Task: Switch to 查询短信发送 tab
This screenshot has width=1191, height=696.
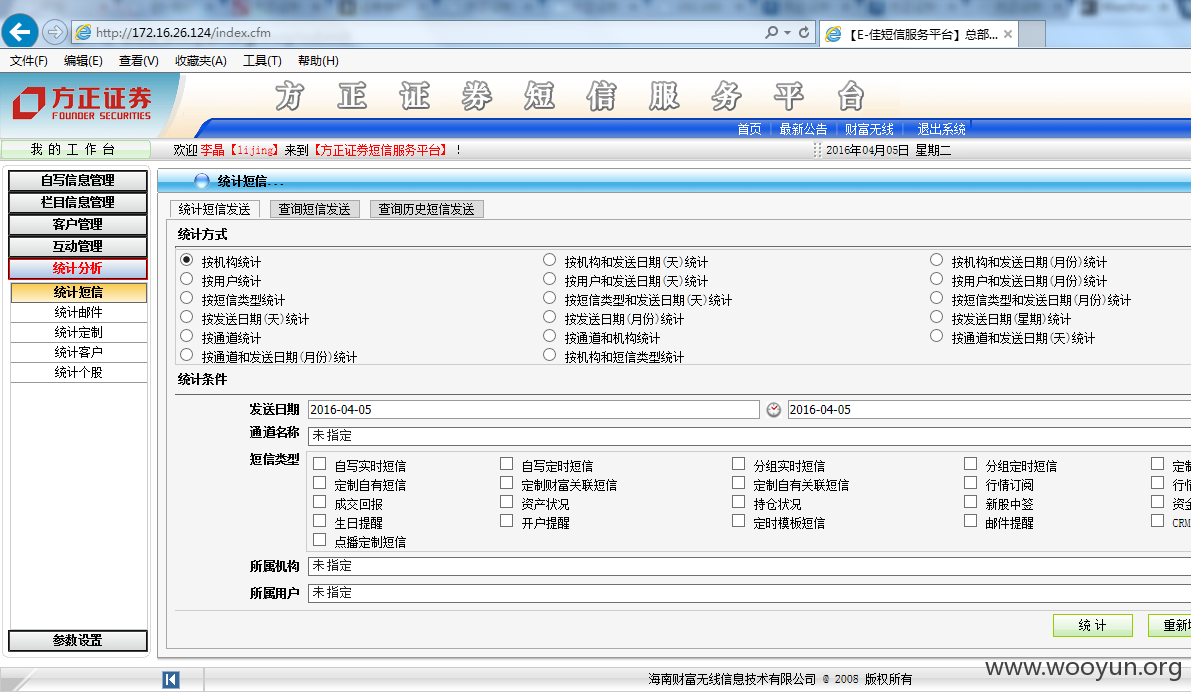Action: [314, 210]
